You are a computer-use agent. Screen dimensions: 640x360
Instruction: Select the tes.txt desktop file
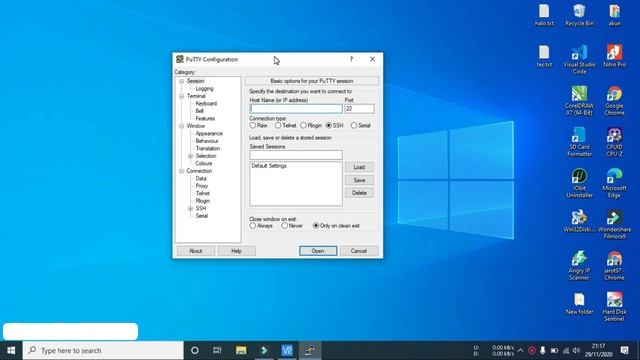[544, 56]
